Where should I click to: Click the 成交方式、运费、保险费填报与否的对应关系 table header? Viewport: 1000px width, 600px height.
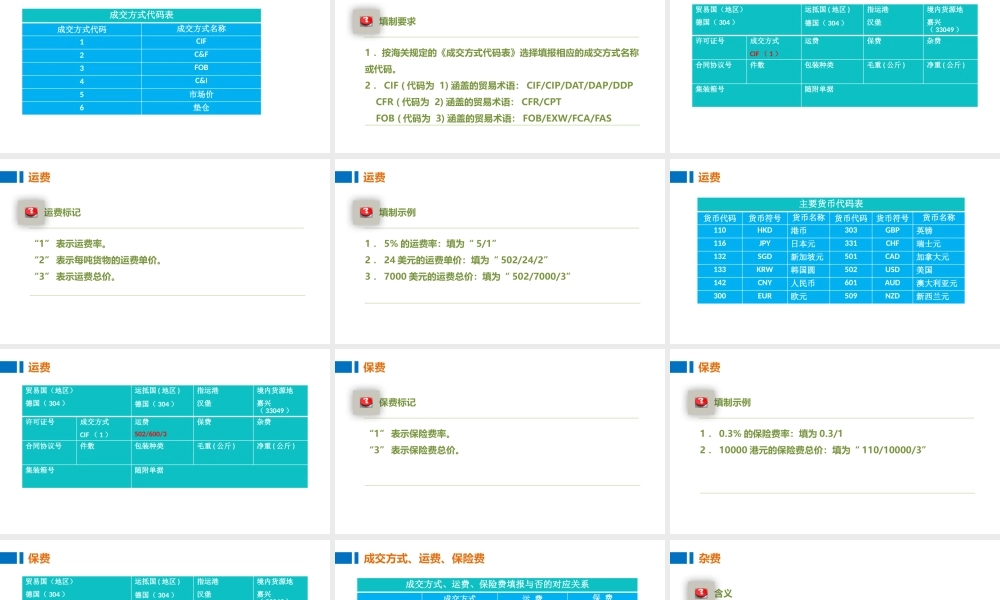tap(497, 584)
